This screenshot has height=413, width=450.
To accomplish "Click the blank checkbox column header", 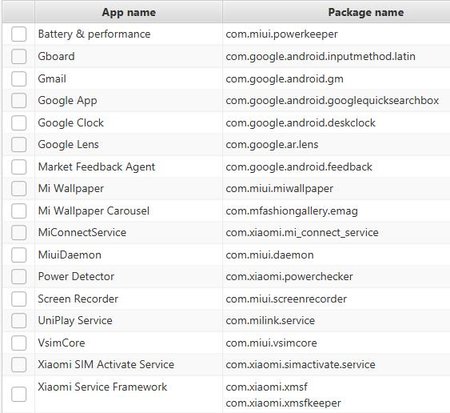I will click(x=18, y=12).
